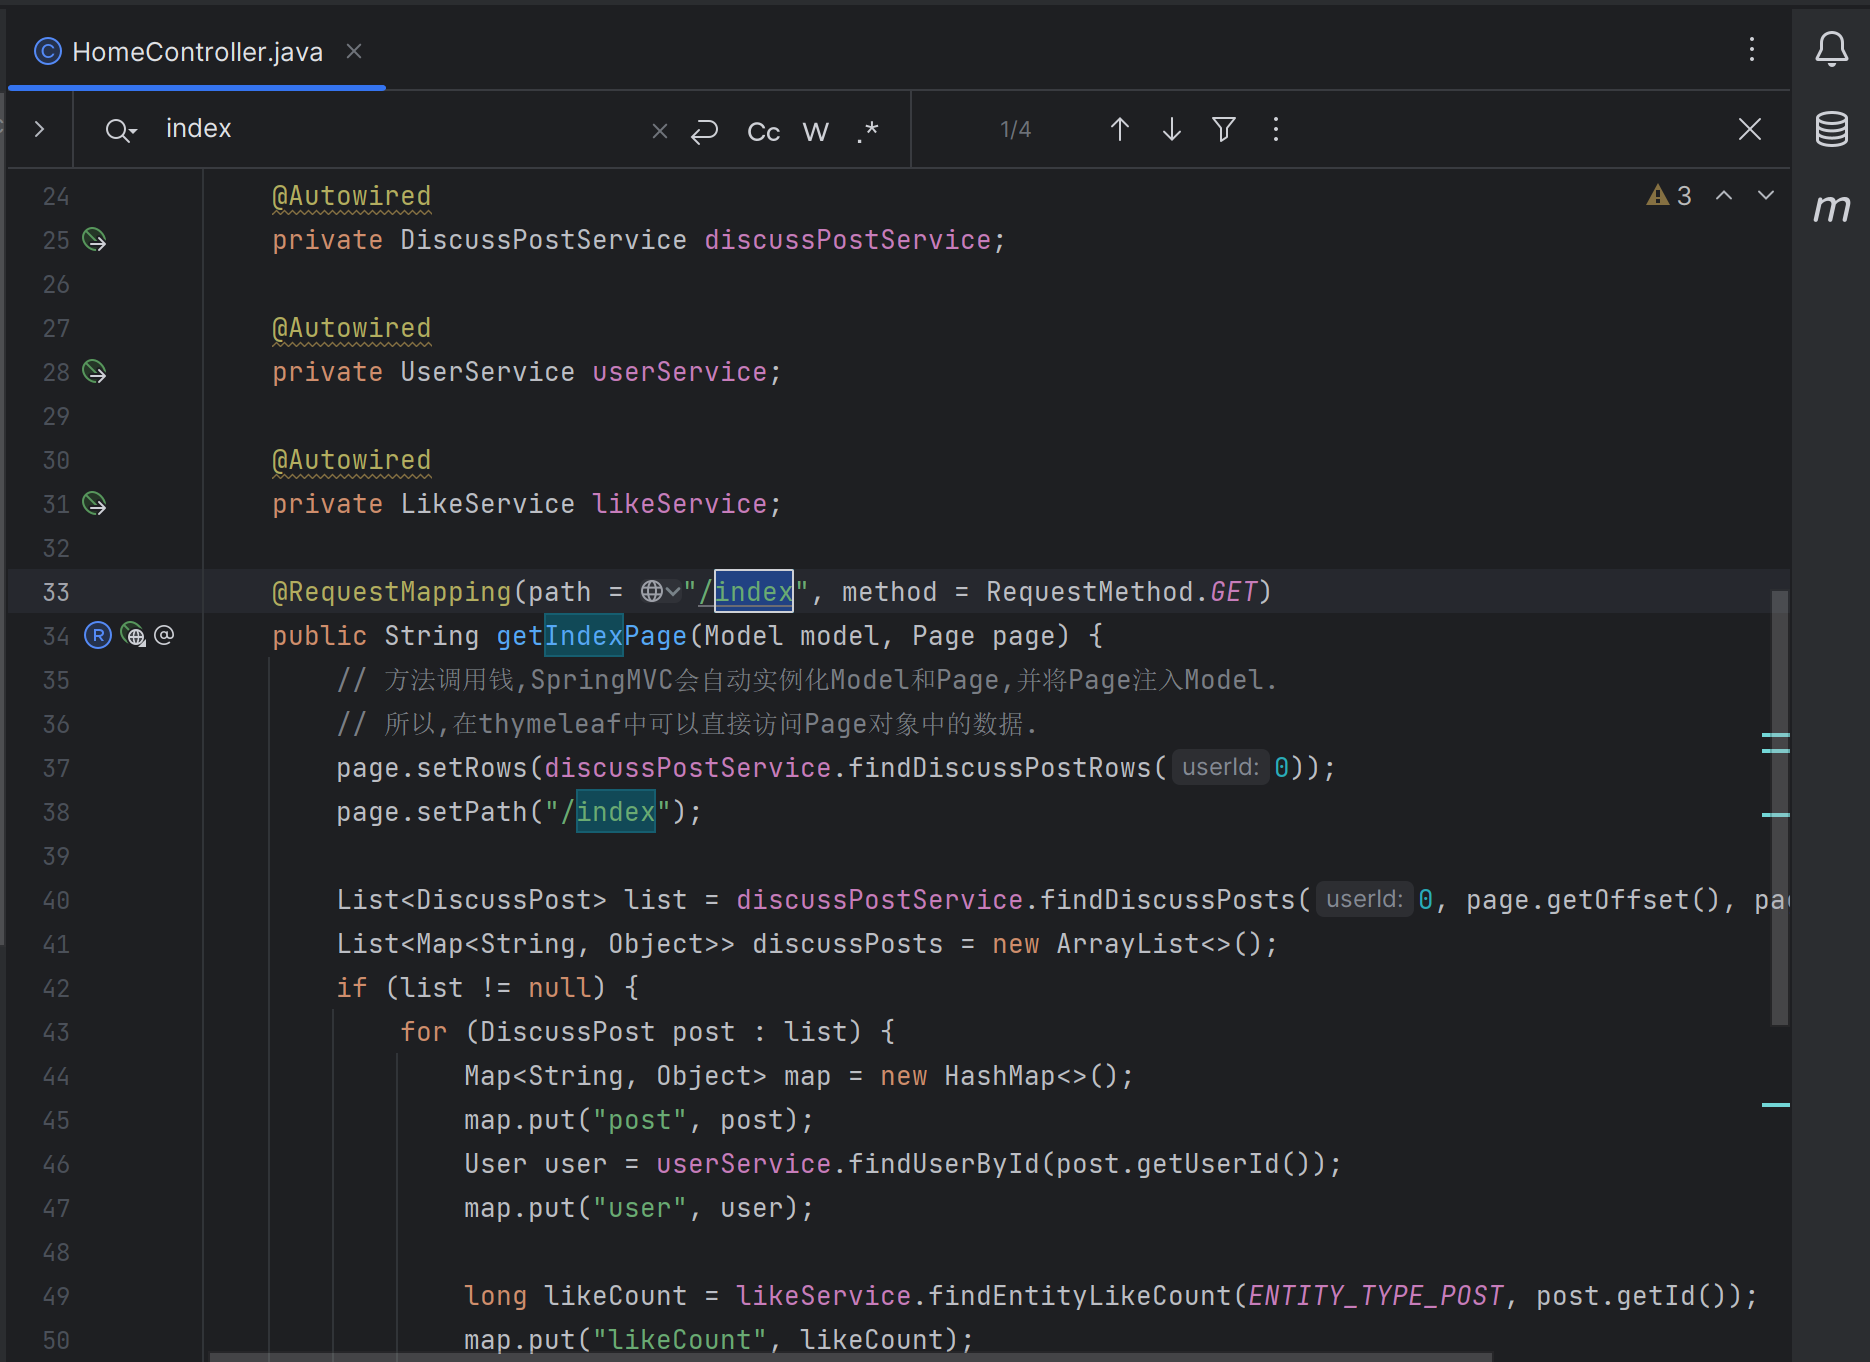Click the userId hint on line 37
Image resolution: width=1870 pixels, height=1362 pixels.
1220,768
